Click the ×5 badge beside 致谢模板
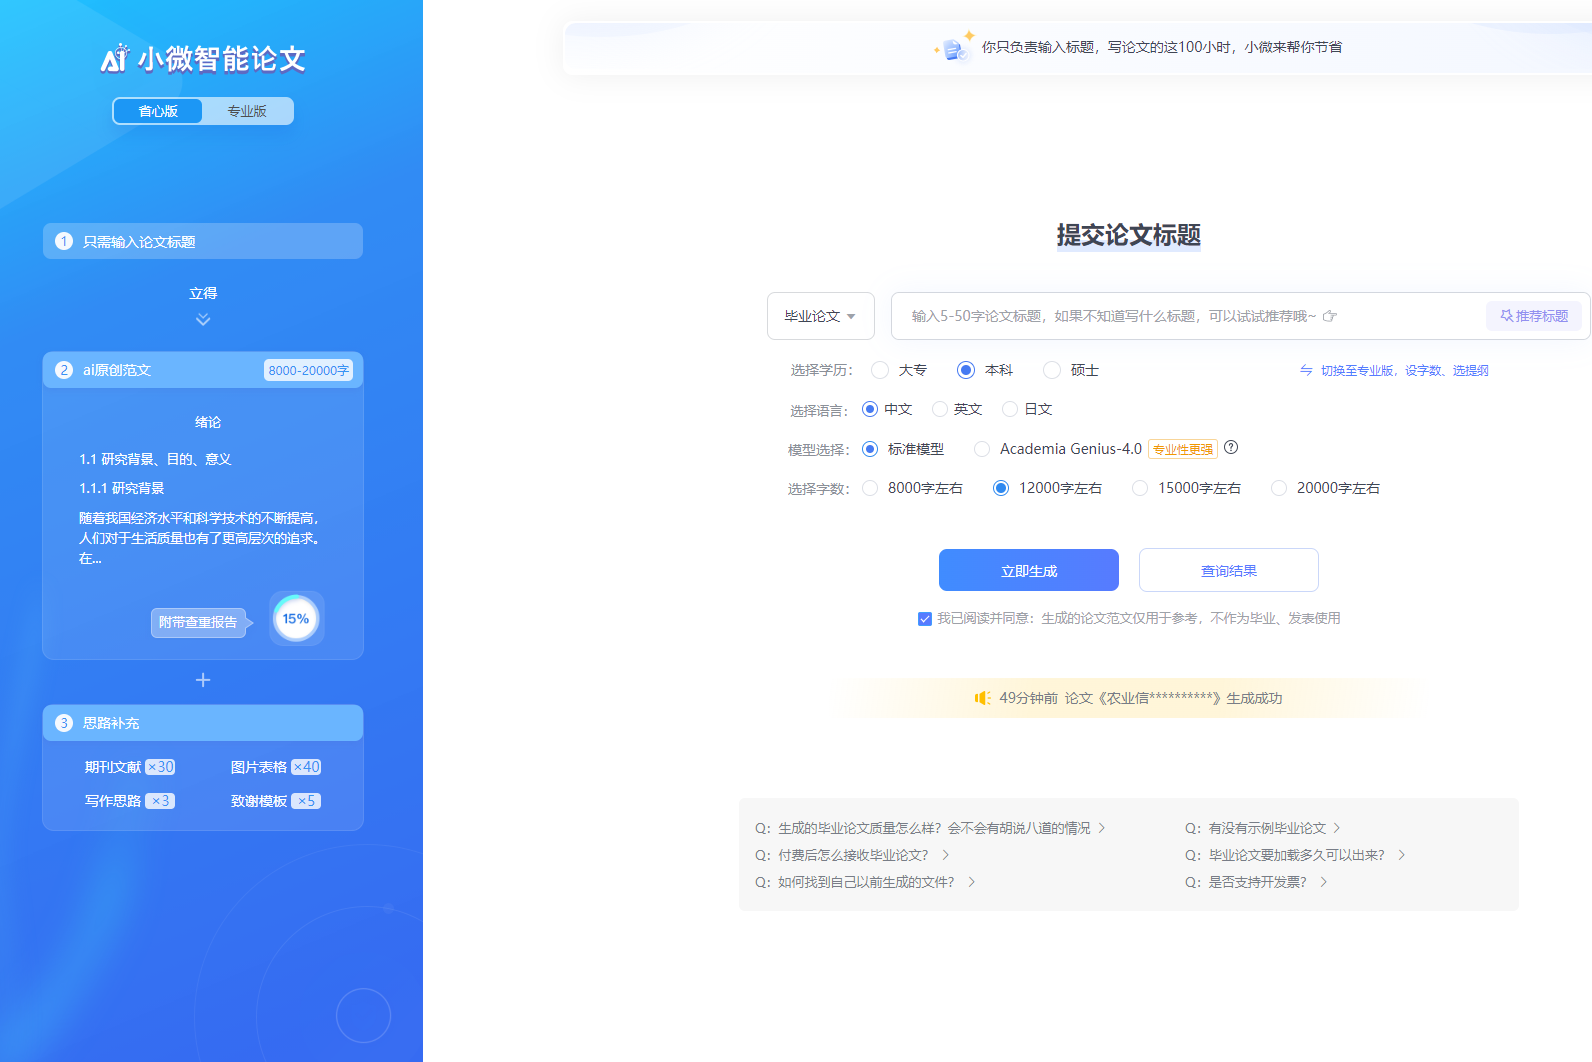 (x=306, y=801)
